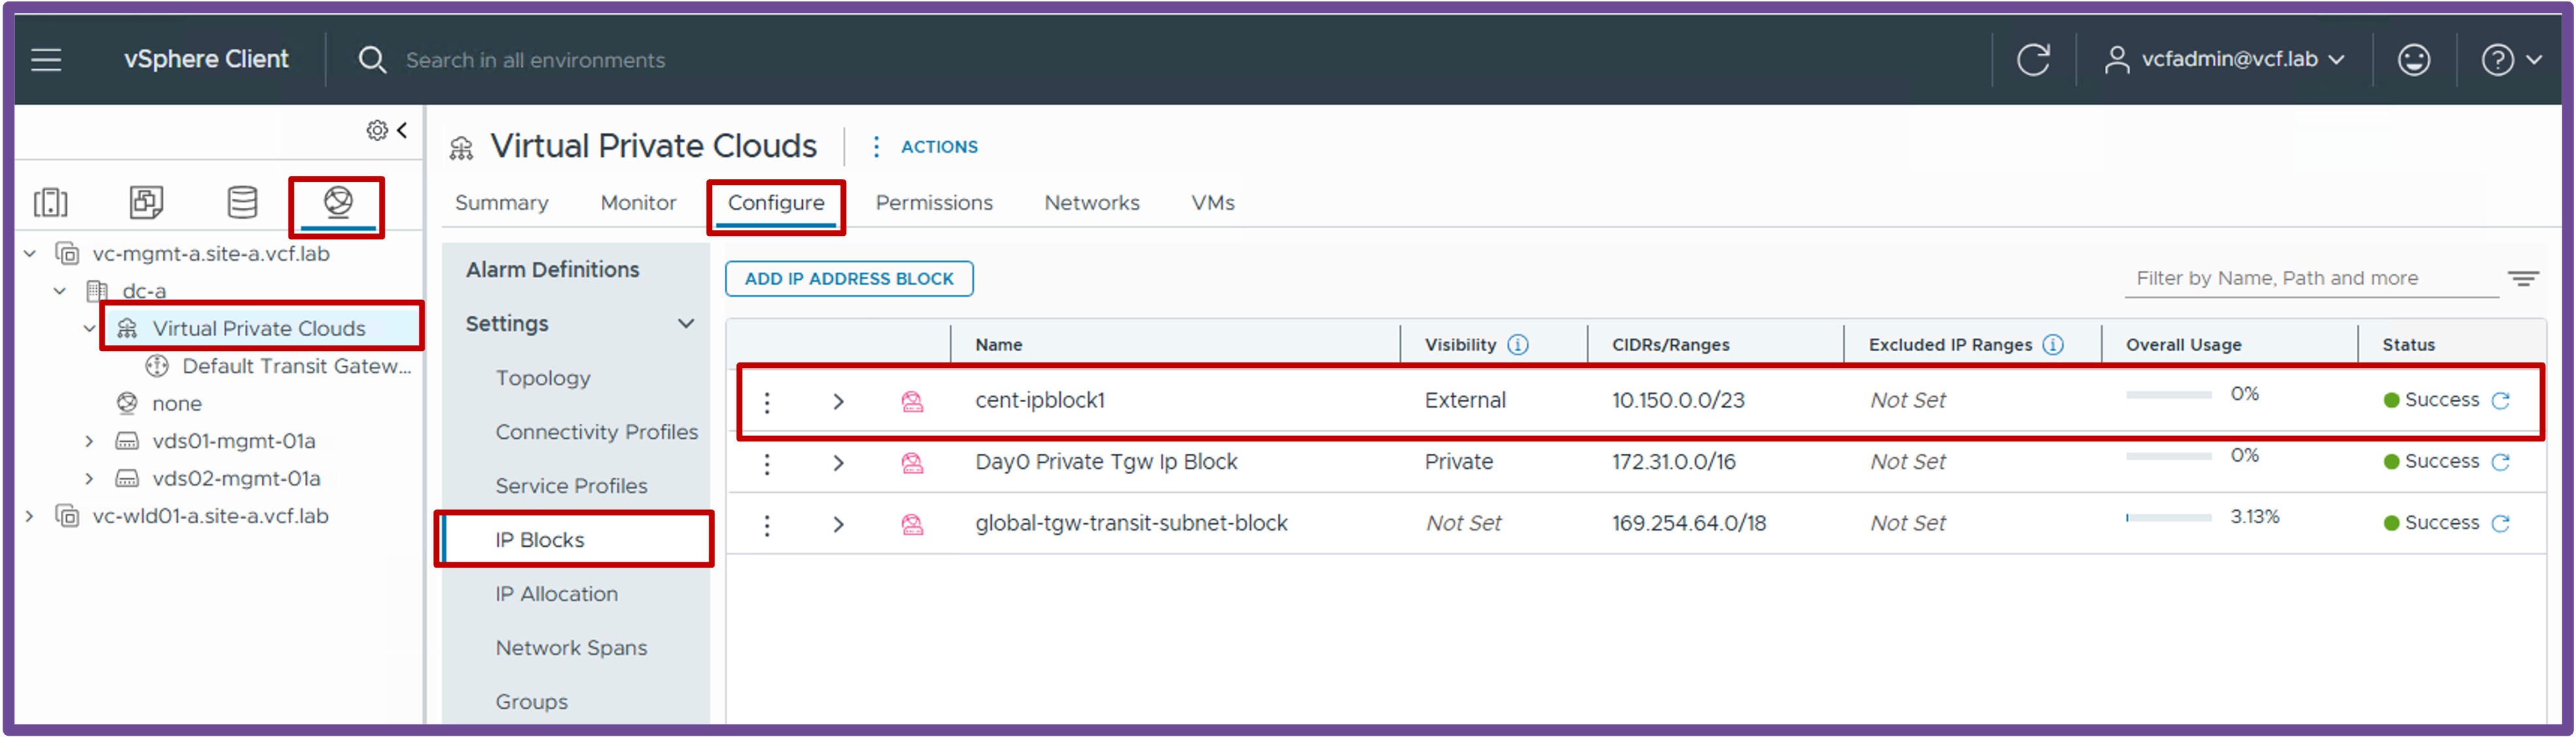Screen dimensions: 2576x737
Task: Open actions menu for global-tgw-transit-subnet-block row
Action: [767, 525]
